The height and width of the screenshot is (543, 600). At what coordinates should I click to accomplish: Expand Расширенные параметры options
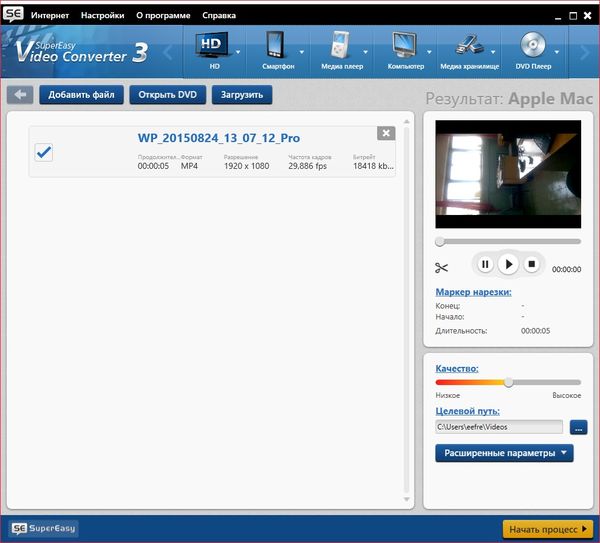504,453
